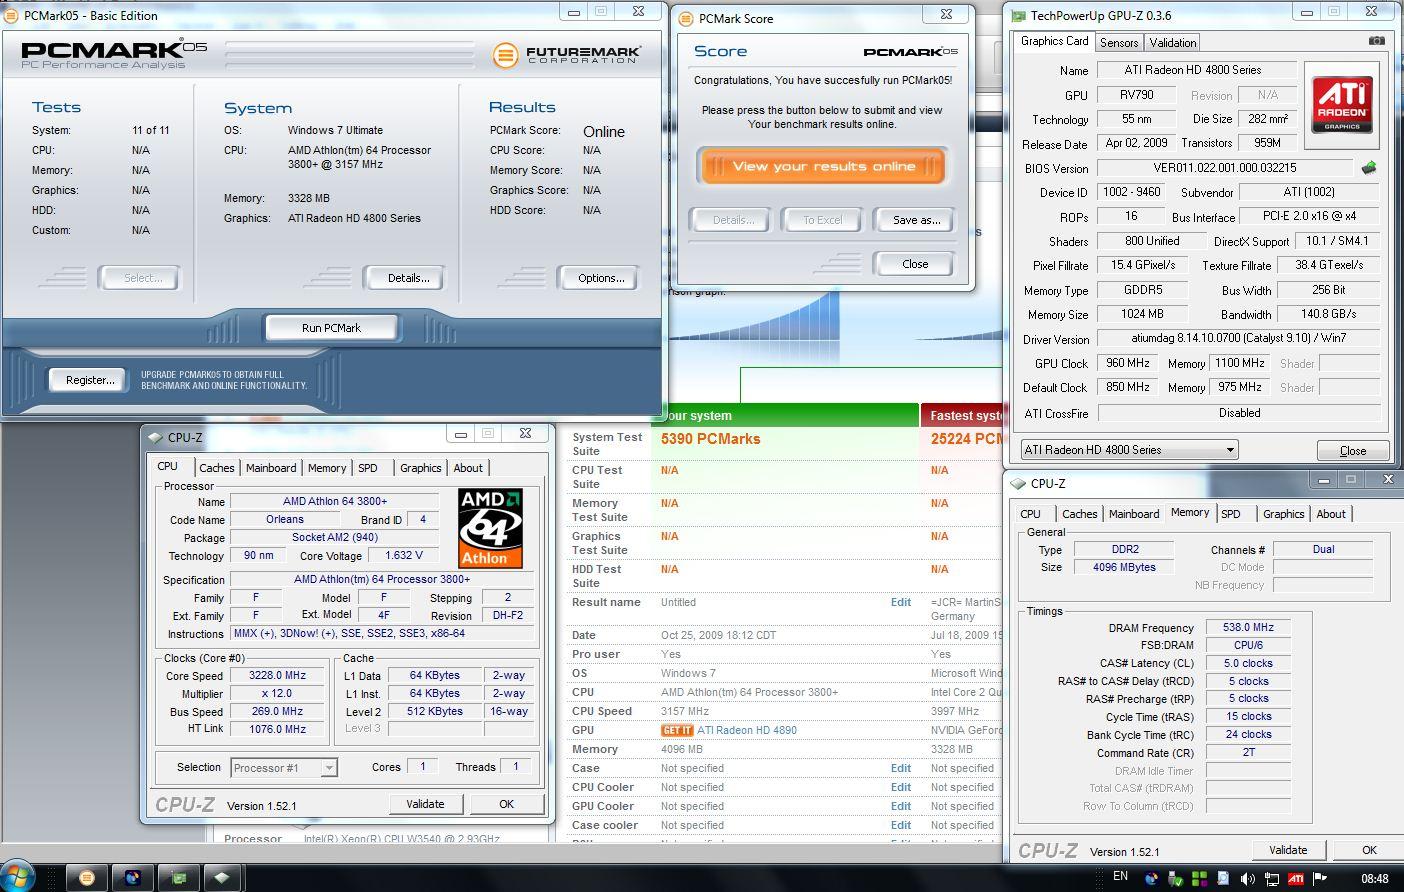The image size is (1404, 892).
Task: Click the ATI Radeon logo in GPU-Z
Action: [x=1342, y=104]
